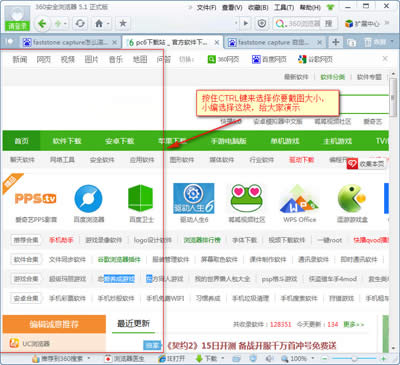Click the favorites star icon
The height and width of the screenshot is (365, 400).
(x=123, y=23)
